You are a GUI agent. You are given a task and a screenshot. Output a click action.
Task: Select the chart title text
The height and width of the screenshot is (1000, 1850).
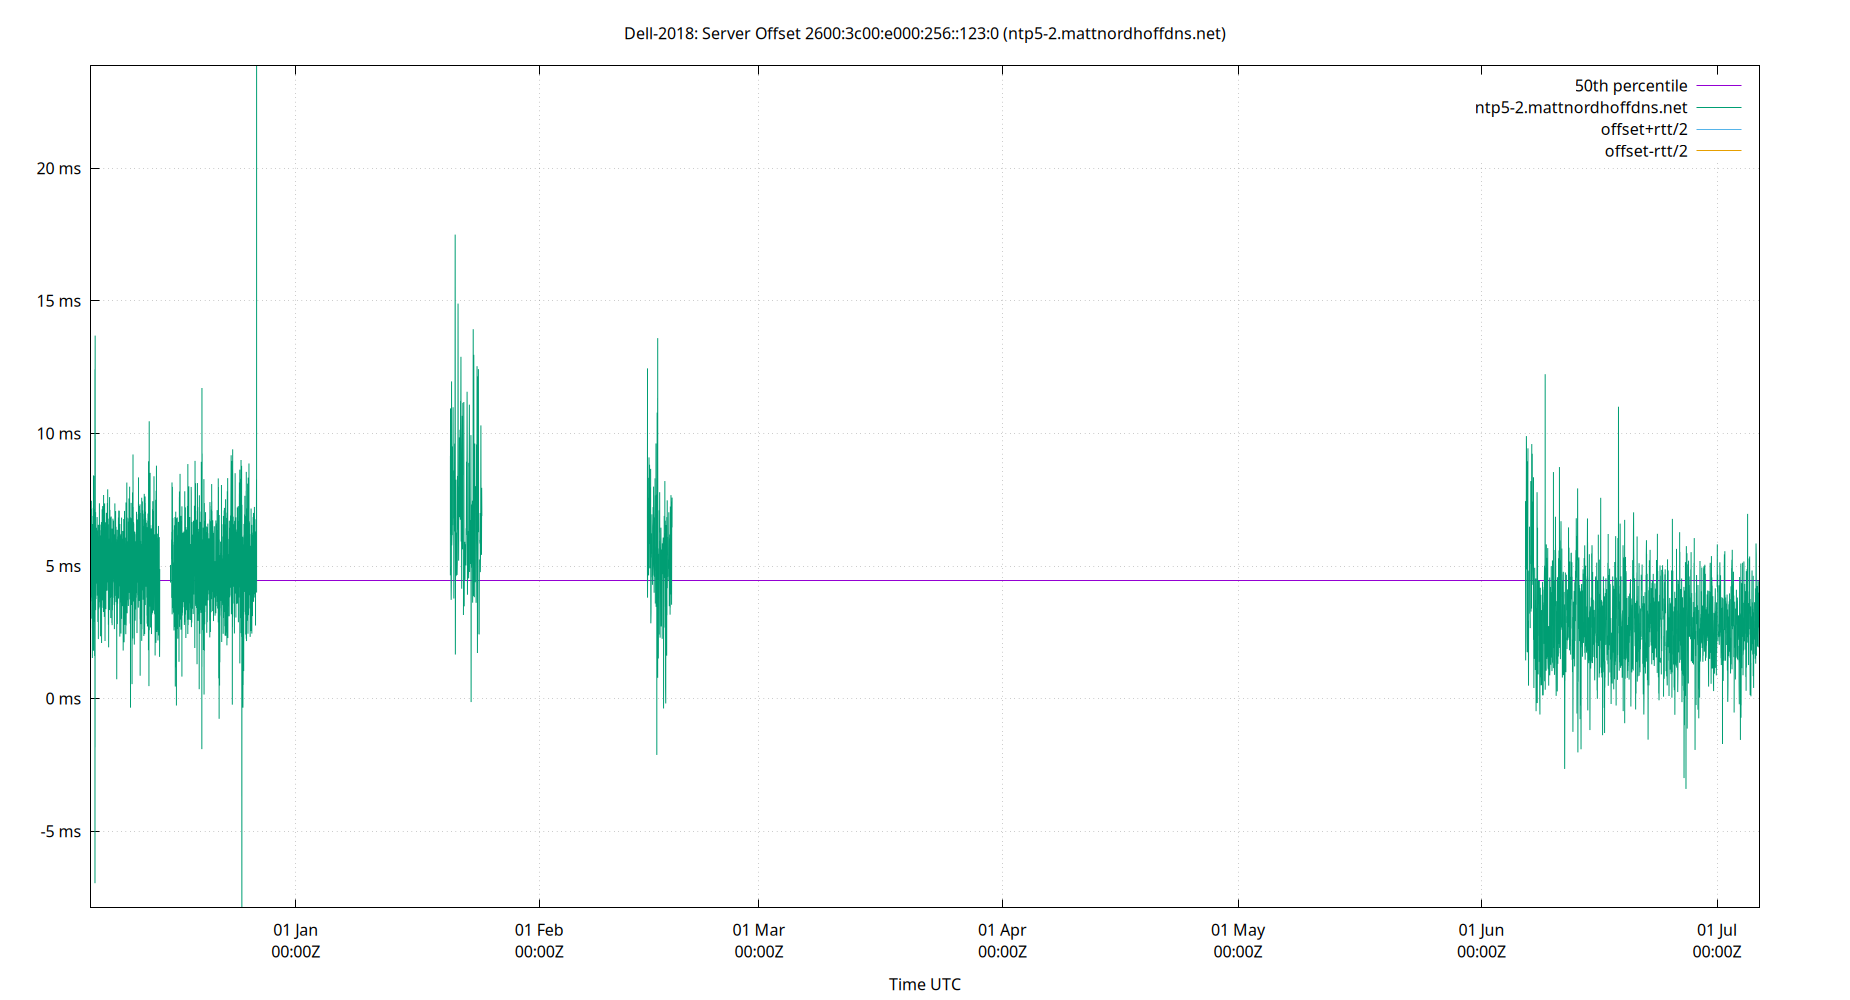(x=925, y=33)
